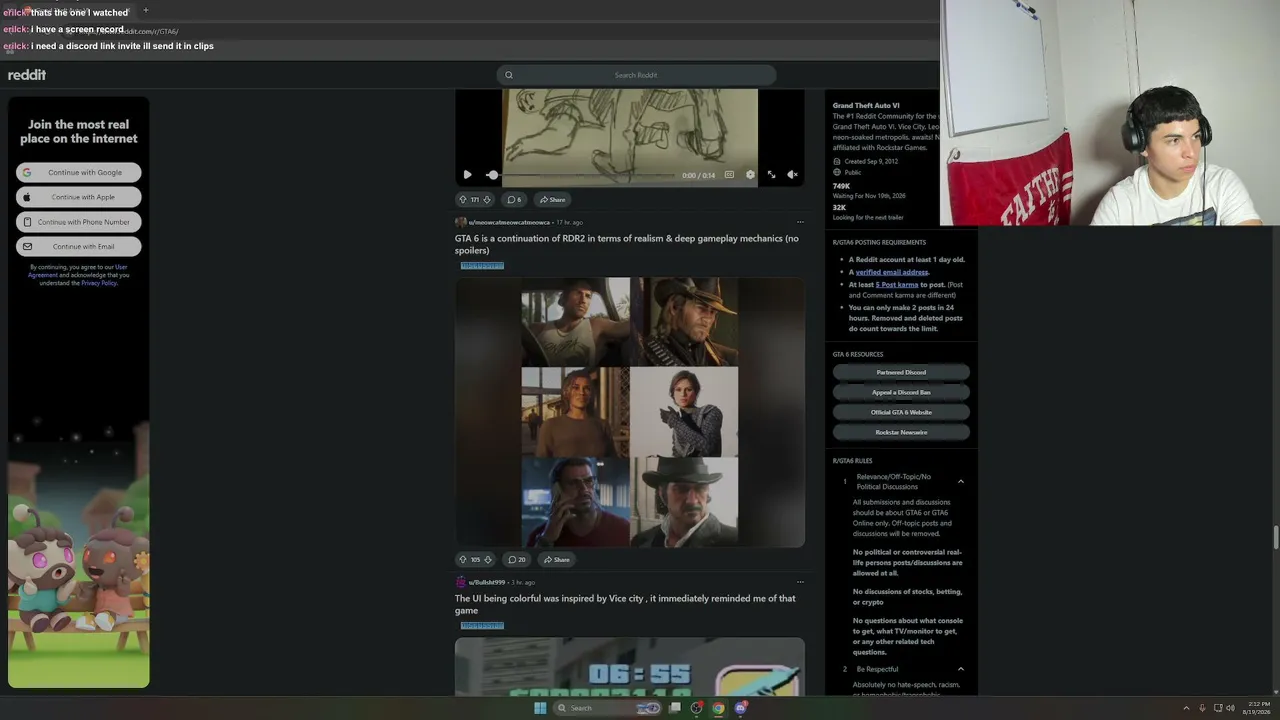Viewport: 1280px width, 720px height.
Task: Upvote the post with 171 votes
Action: click(x=462, y=199)
